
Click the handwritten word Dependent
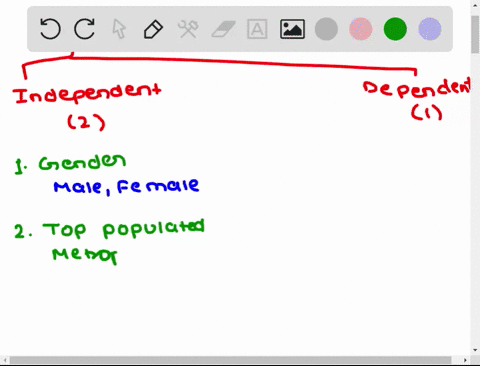tap(417, 88)
